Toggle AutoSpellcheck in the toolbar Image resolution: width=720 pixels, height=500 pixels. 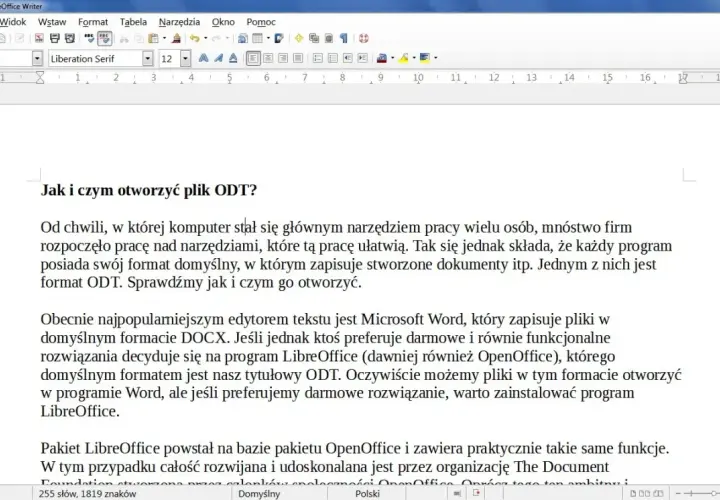tap(105, 38)
